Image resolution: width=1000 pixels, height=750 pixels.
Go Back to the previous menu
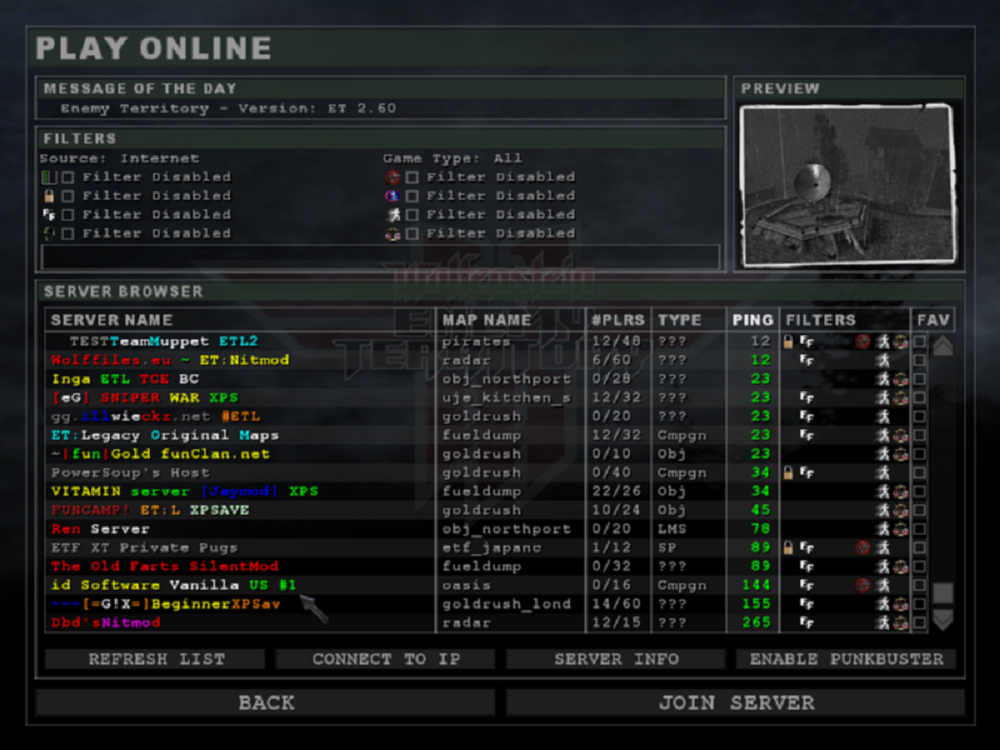265,703
